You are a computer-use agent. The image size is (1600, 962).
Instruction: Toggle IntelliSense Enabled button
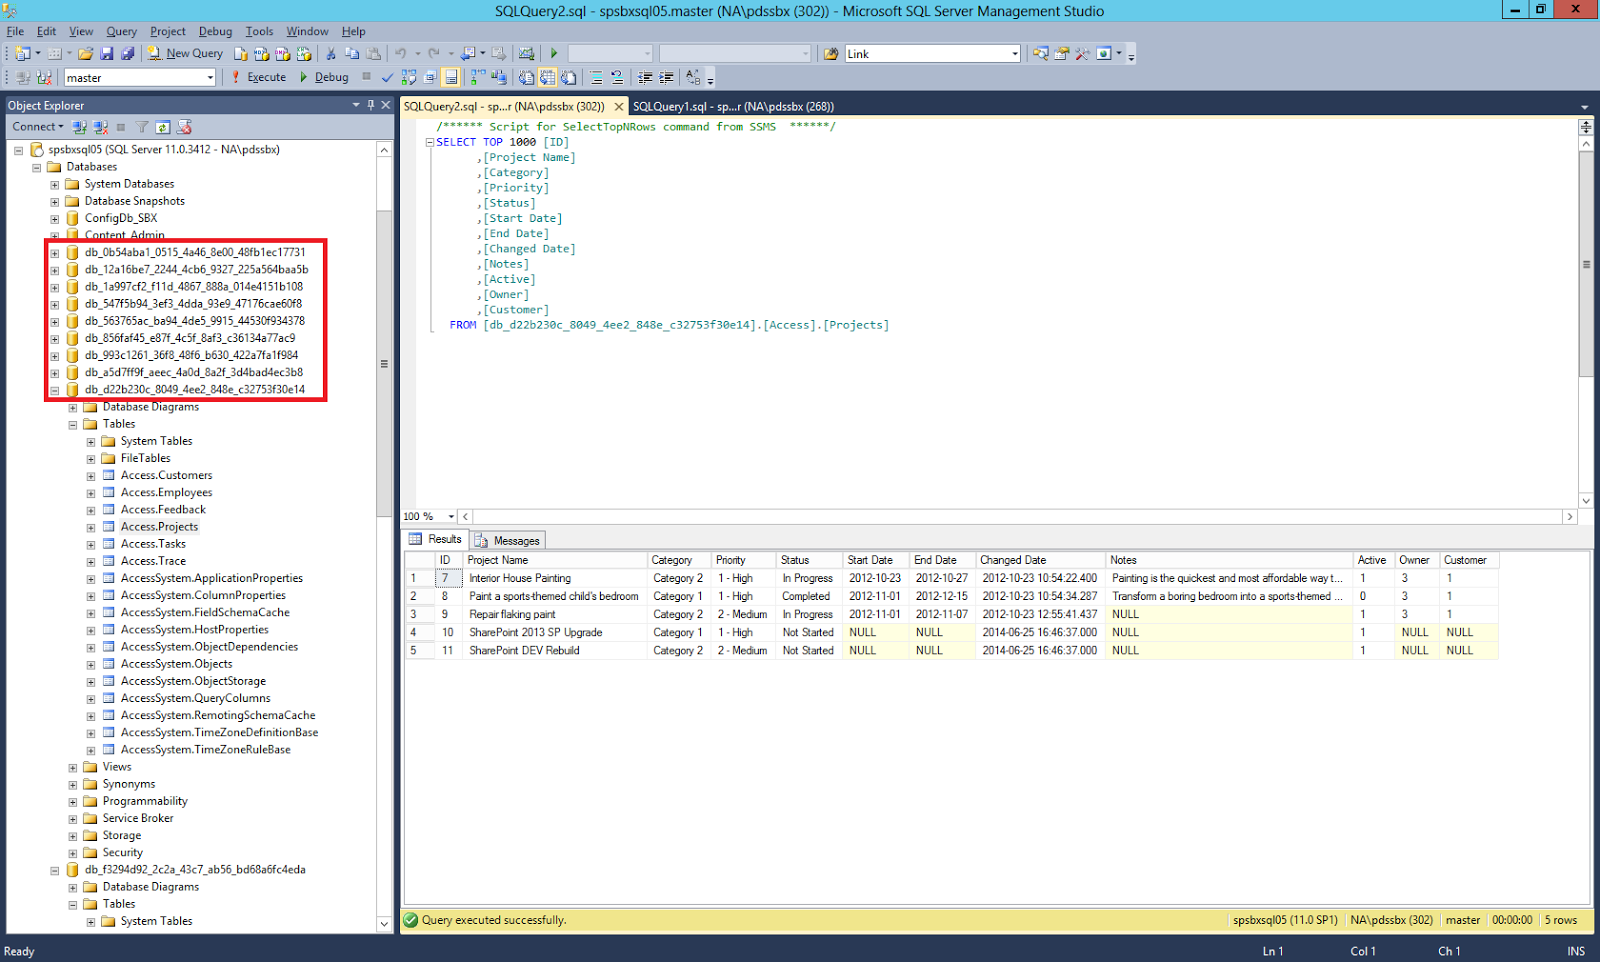[x=451, y=78]
